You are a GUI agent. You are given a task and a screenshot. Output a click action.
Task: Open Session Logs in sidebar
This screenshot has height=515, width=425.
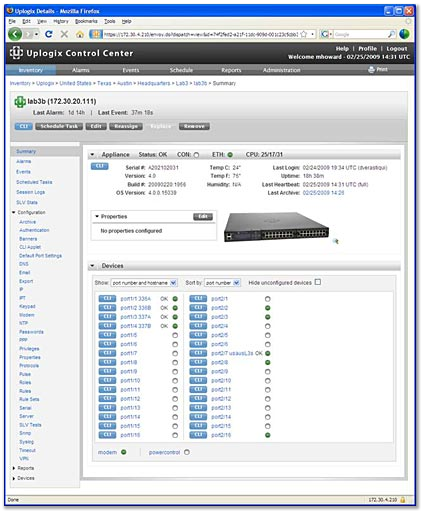click(30, 192)
